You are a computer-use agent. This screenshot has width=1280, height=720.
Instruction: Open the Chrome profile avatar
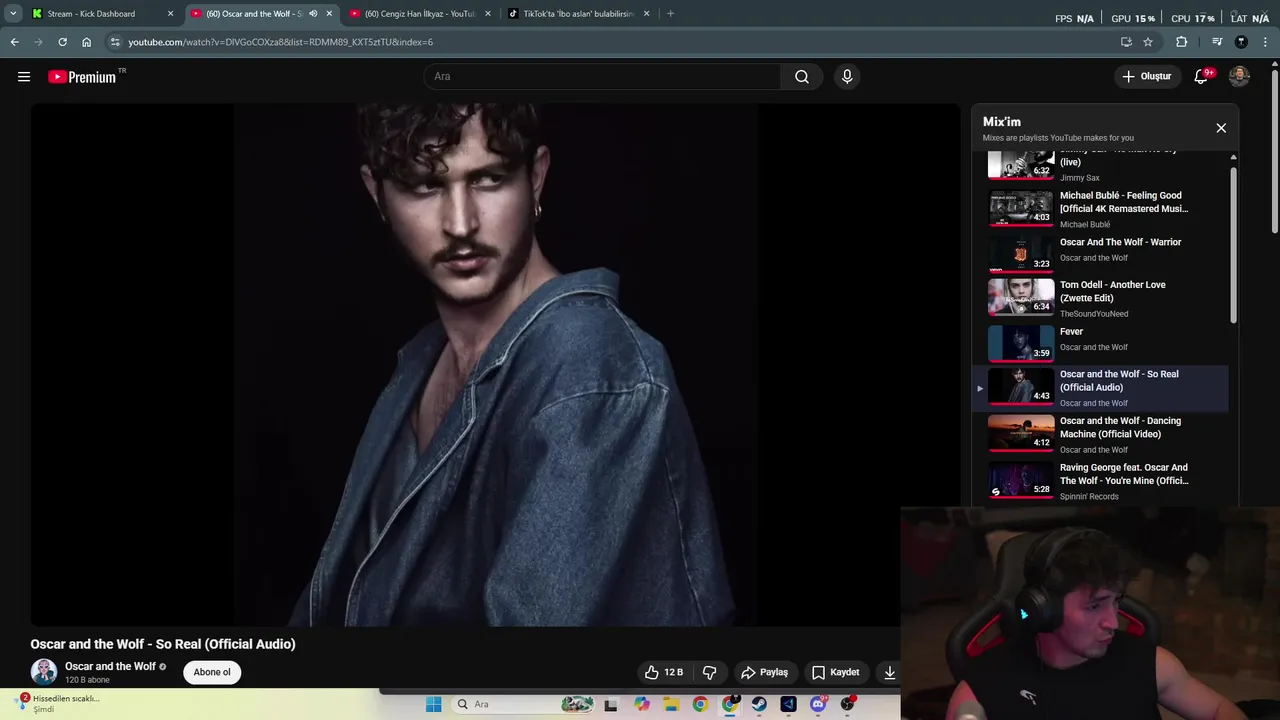(1241, 42)
